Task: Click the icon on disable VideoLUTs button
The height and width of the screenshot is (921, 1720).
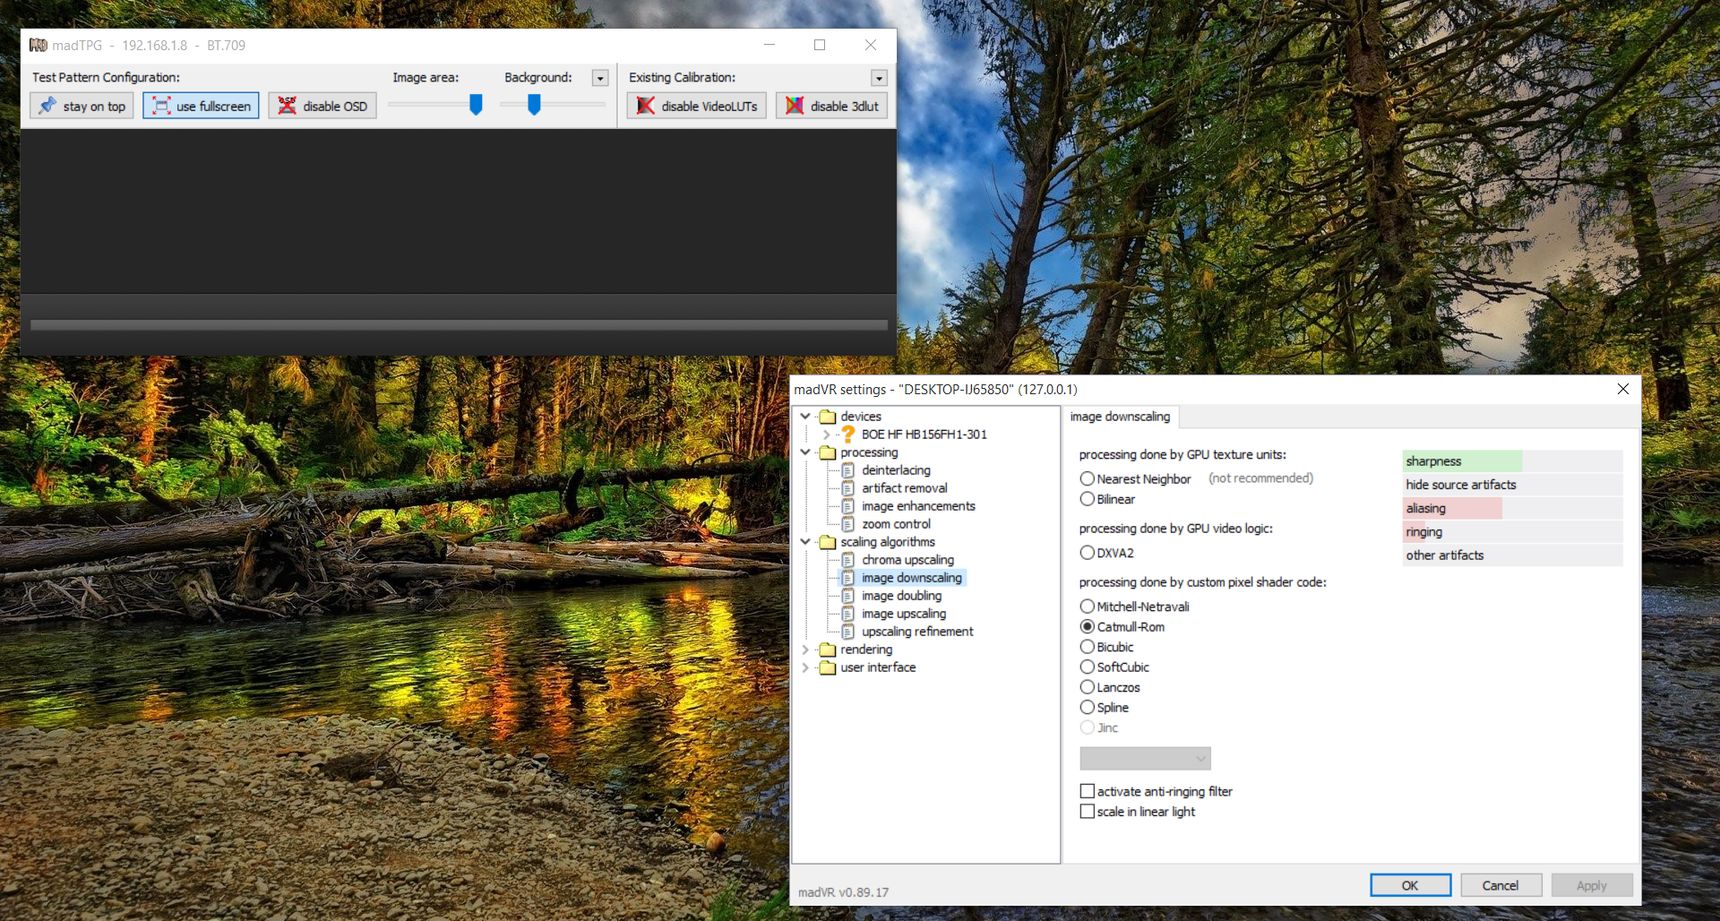Action: (646, 106)
